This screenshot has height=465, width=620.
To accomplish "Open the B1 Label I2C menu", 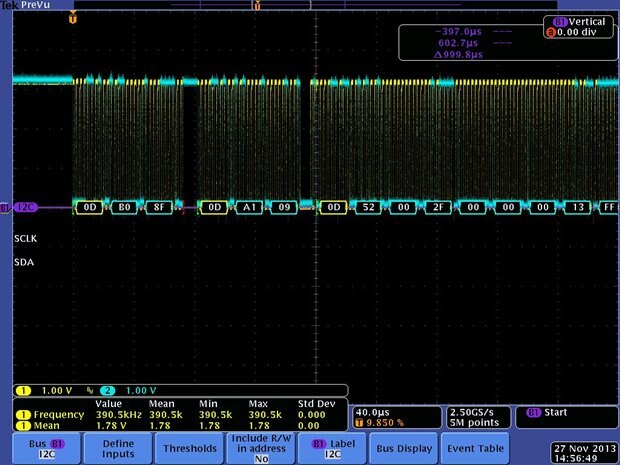I will pyautogui.click(x=333, y=449).
